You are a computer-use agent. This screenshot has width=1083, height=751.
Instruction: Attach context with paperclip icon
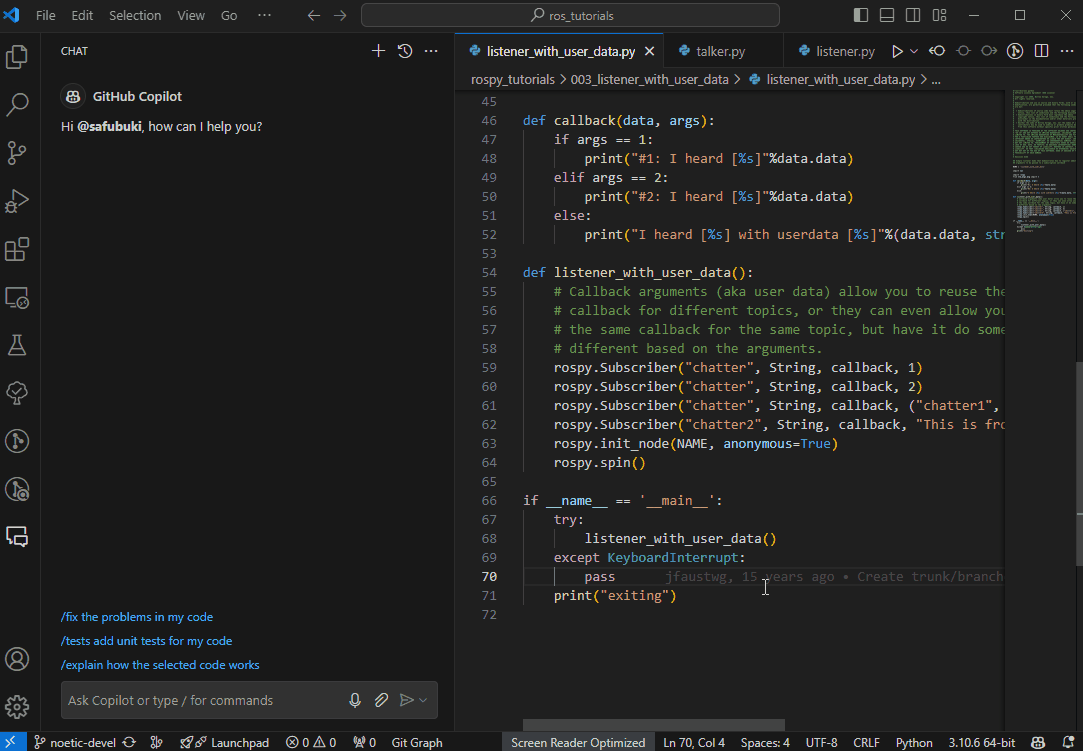(x=381, y=700)
